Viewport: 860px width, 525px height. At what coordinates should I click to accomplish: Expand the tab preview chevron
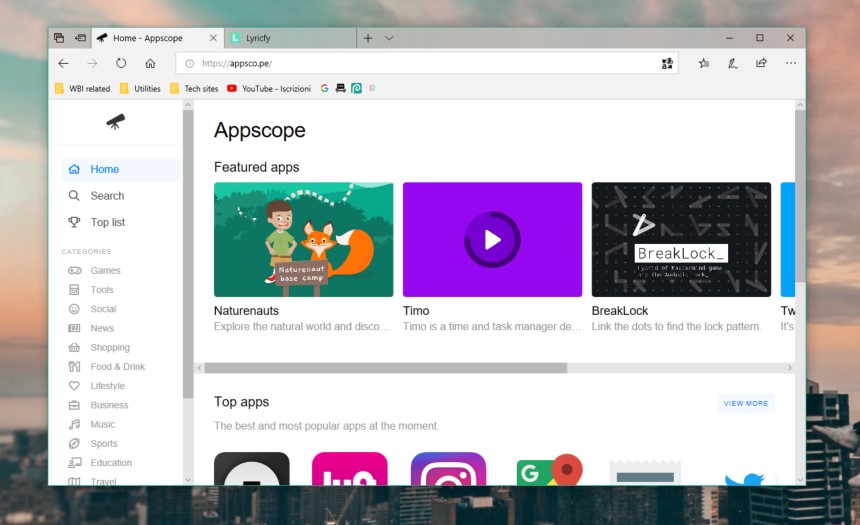point(389,38)
